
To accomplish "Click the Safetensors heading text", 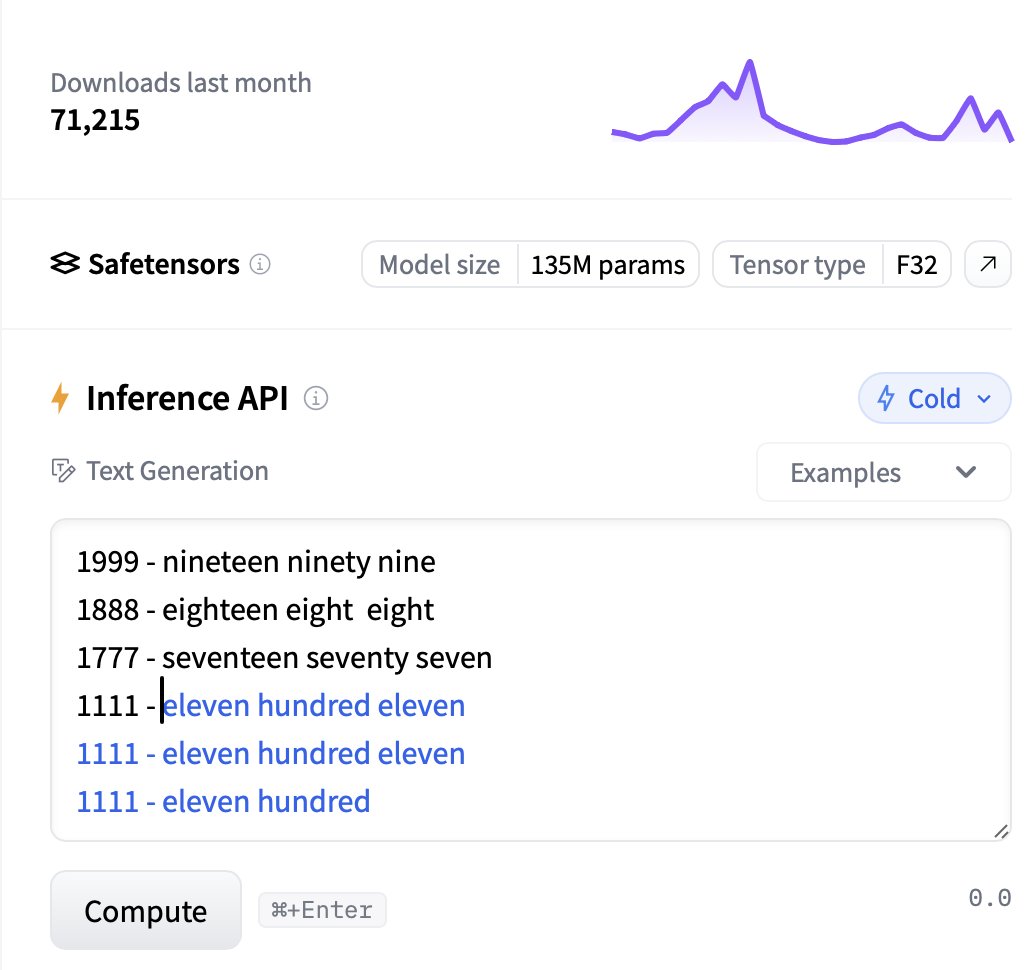I will 164,265.
